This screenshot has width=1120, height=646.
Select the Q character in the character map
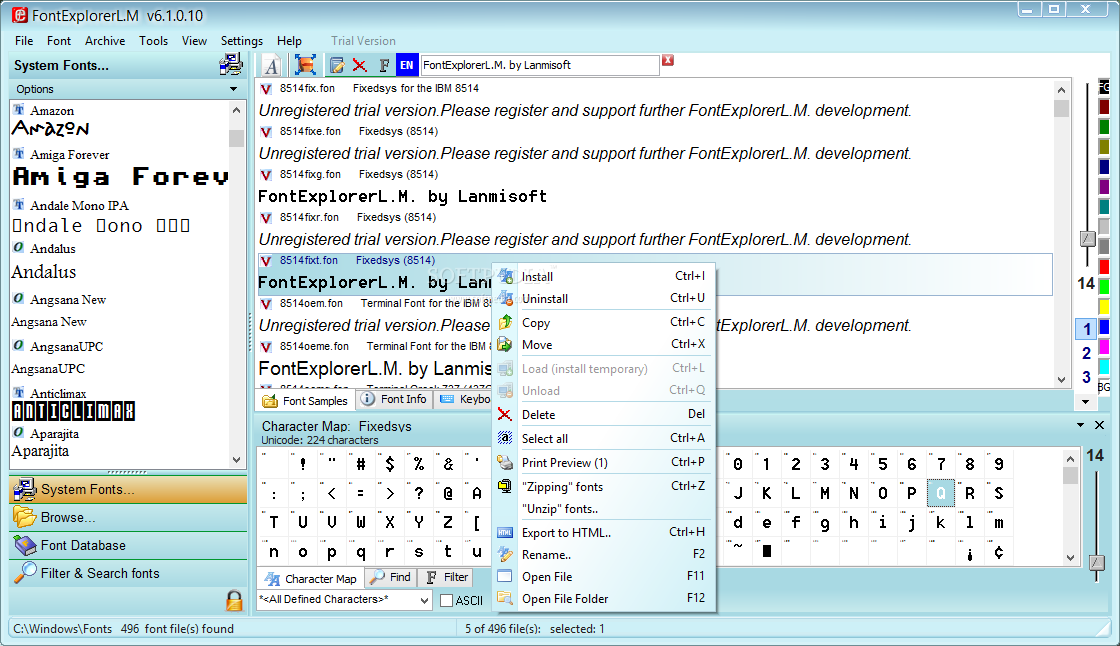(x=941, y=493)
